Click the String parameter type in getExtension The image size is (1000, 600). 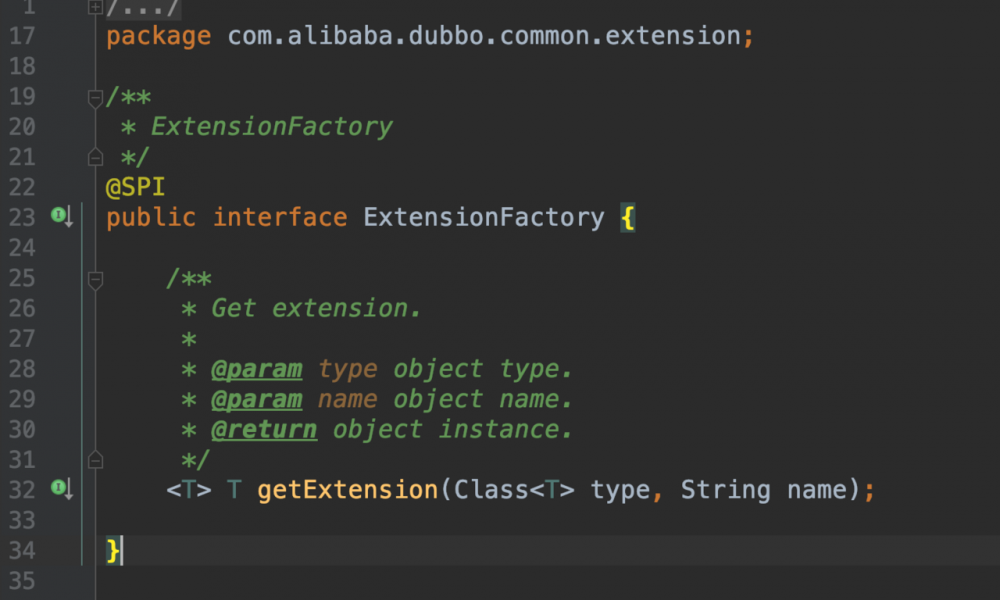[726, 490]
